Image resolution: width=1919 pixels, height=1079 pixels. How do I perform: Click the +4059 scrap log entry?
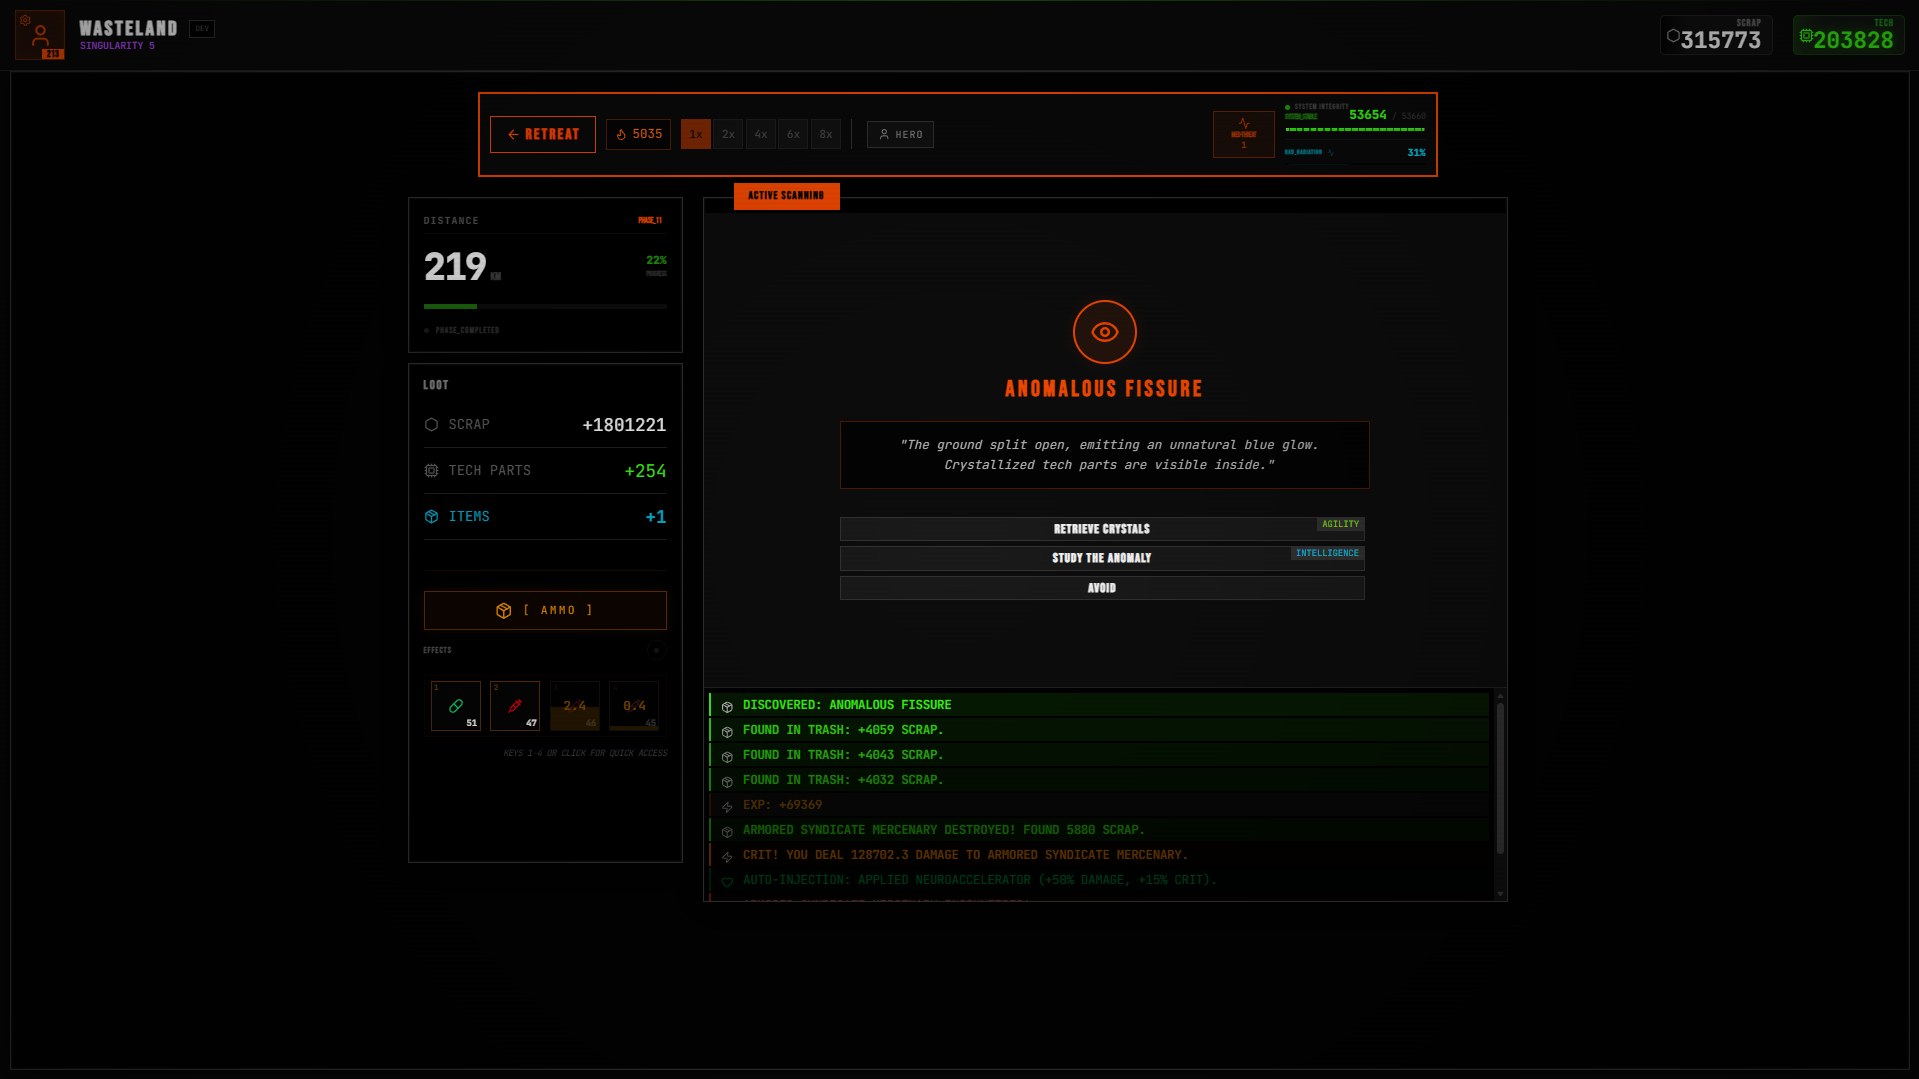(1099, 730)
